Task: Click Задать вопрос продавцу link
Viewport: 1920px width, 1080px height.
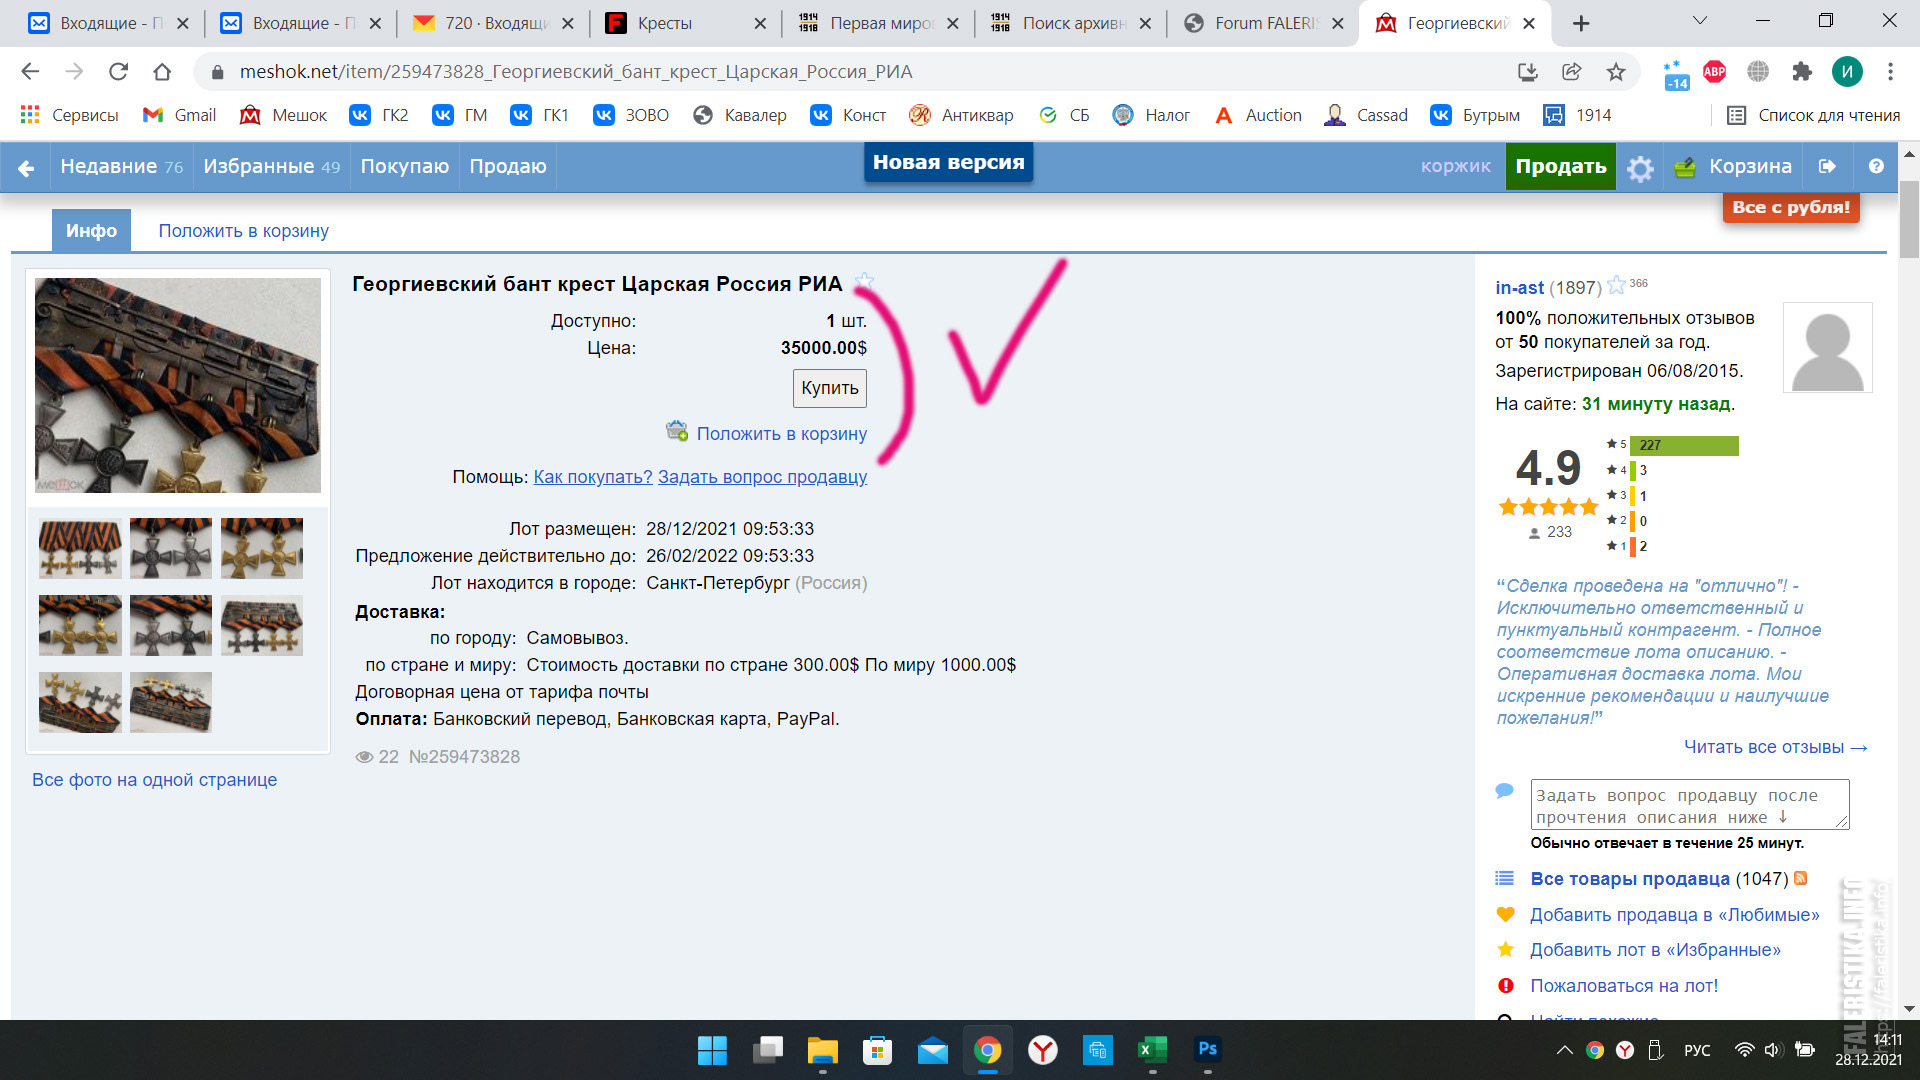Action: (x=762, y=477)
